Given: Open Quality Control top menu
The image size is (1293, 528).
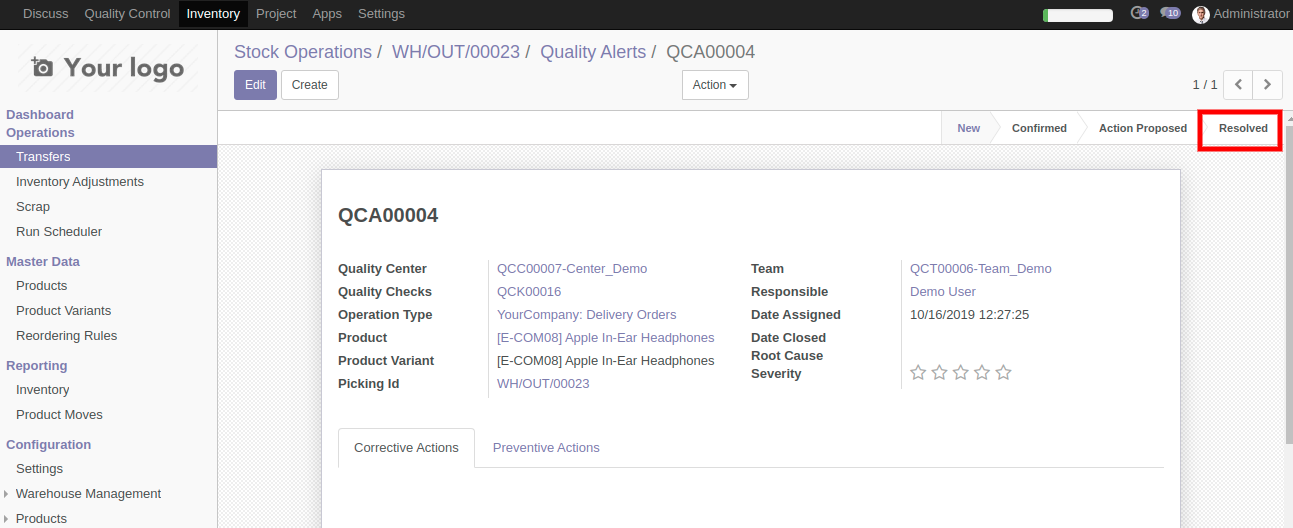Looking at the screenshot, I should coord(125,14).
